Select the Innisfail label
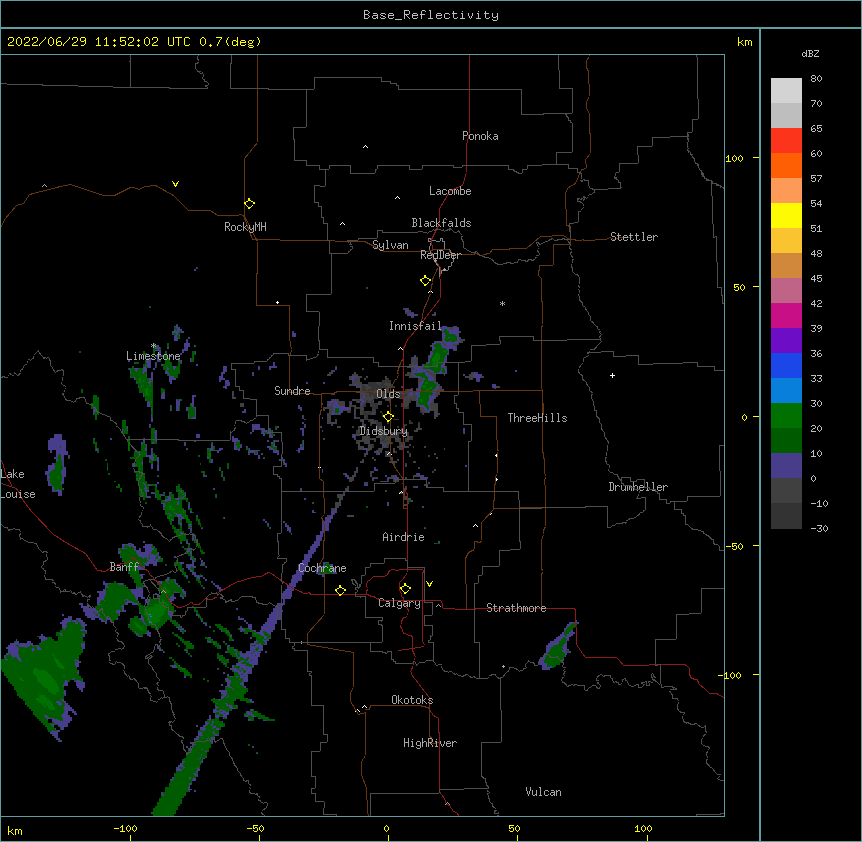Image resolution: width=862 pixels, height=842 pixels. coord(415,326)
